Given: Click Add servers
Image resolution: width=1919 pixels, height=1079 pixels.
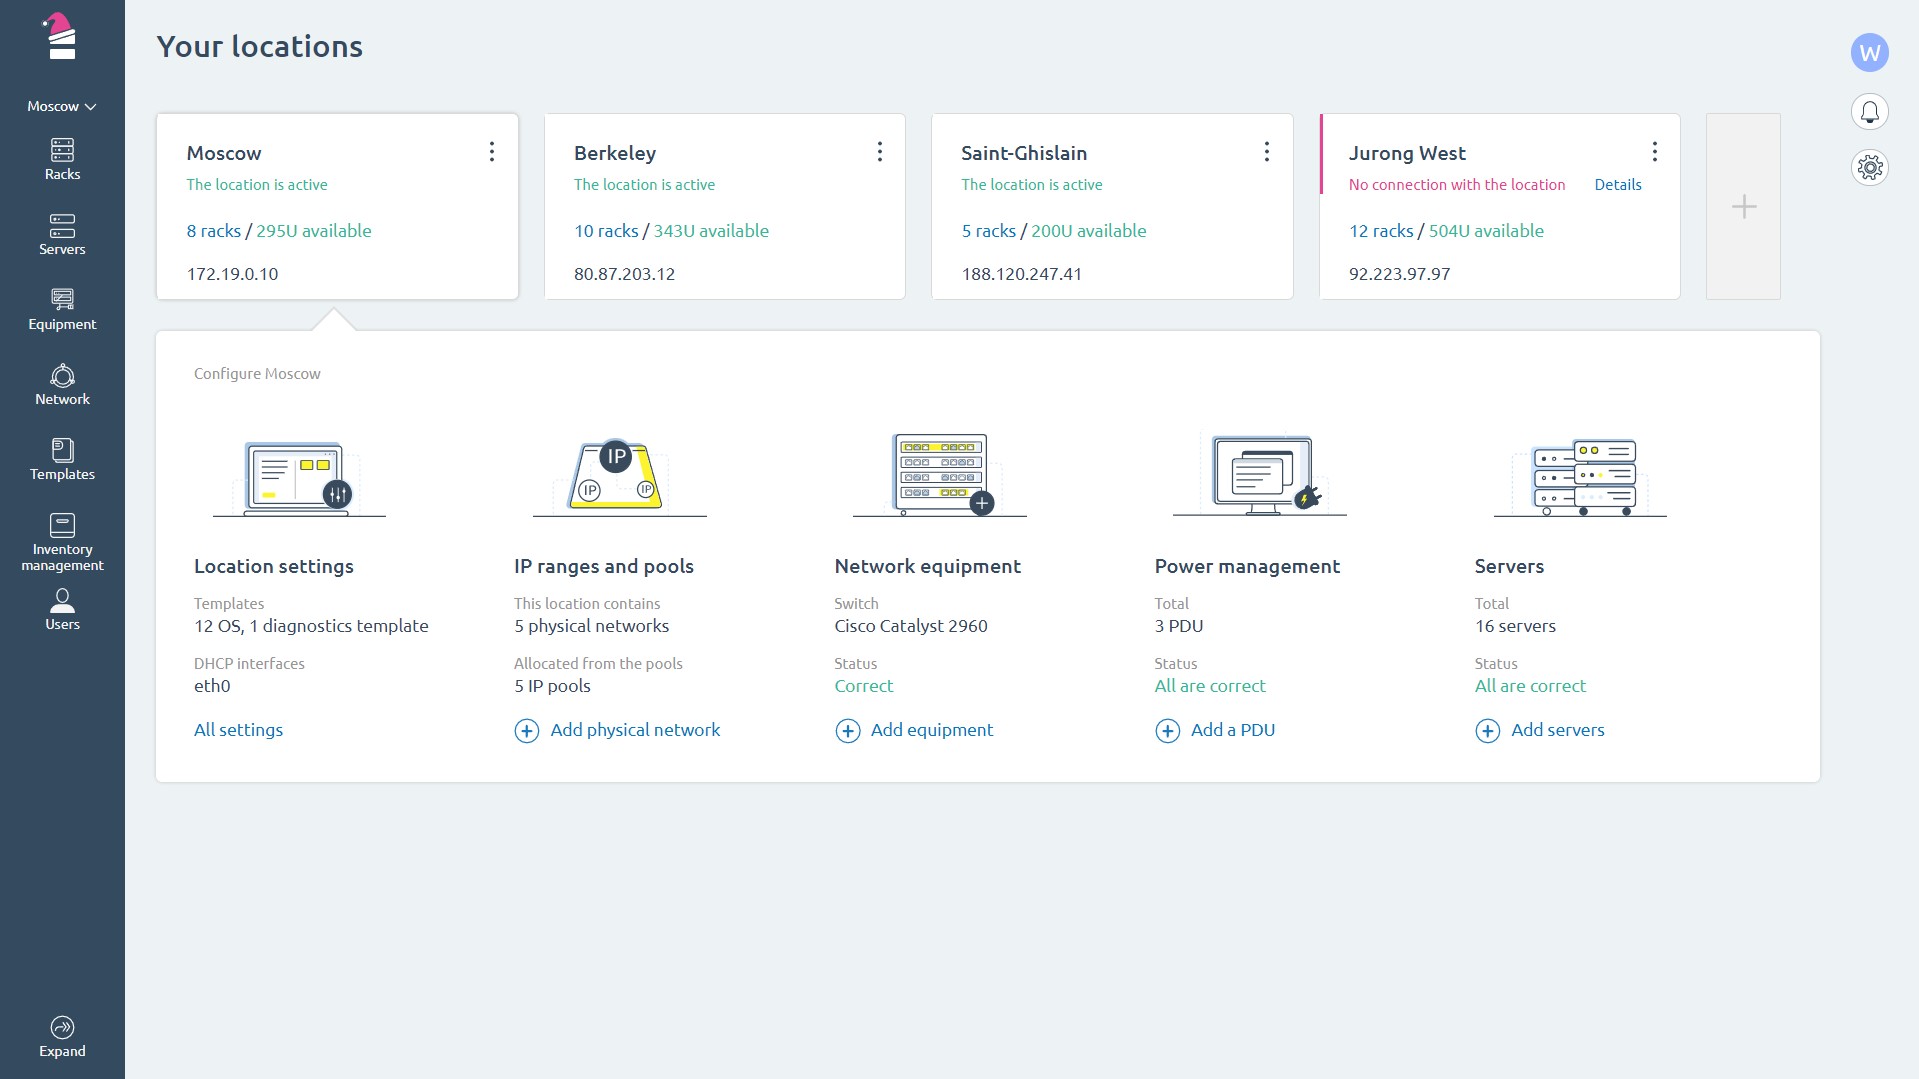Looking at the screenshot, I should click(1540, 730).
